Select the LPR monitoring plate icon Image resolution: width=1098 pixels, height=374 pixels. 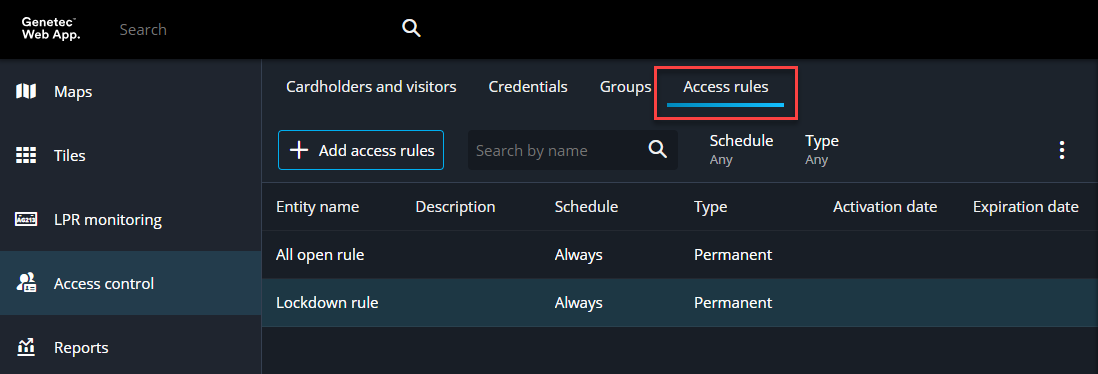pos(26,220)
